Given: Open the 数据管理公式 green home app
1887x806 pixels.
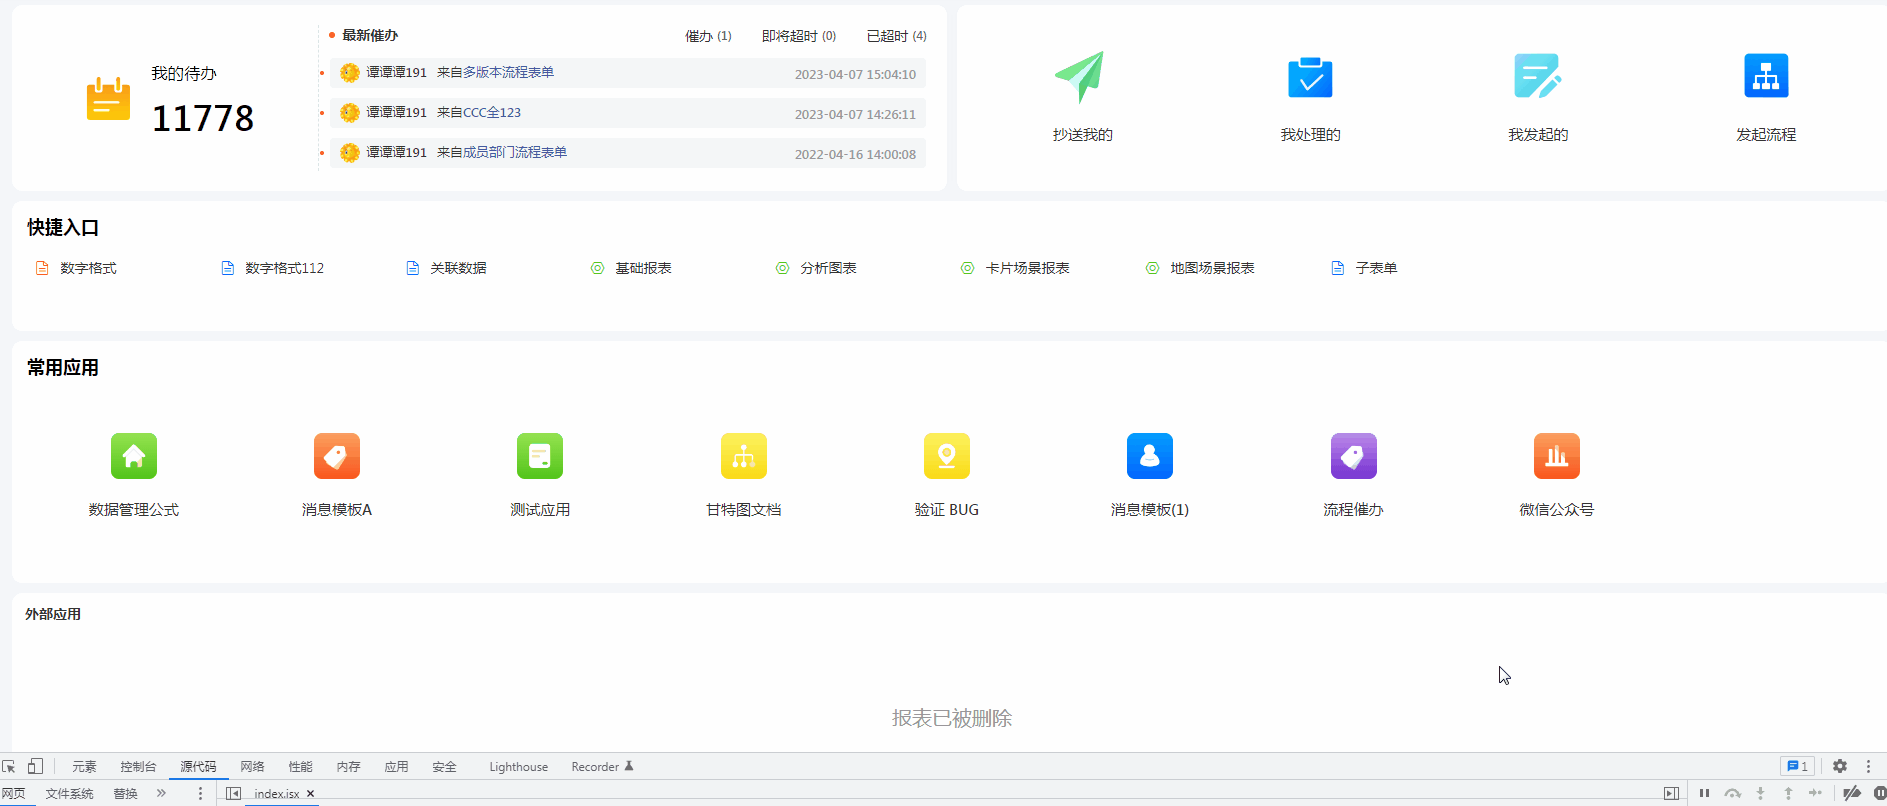Looking at the screenshot, I should click(x=134, y=456).
